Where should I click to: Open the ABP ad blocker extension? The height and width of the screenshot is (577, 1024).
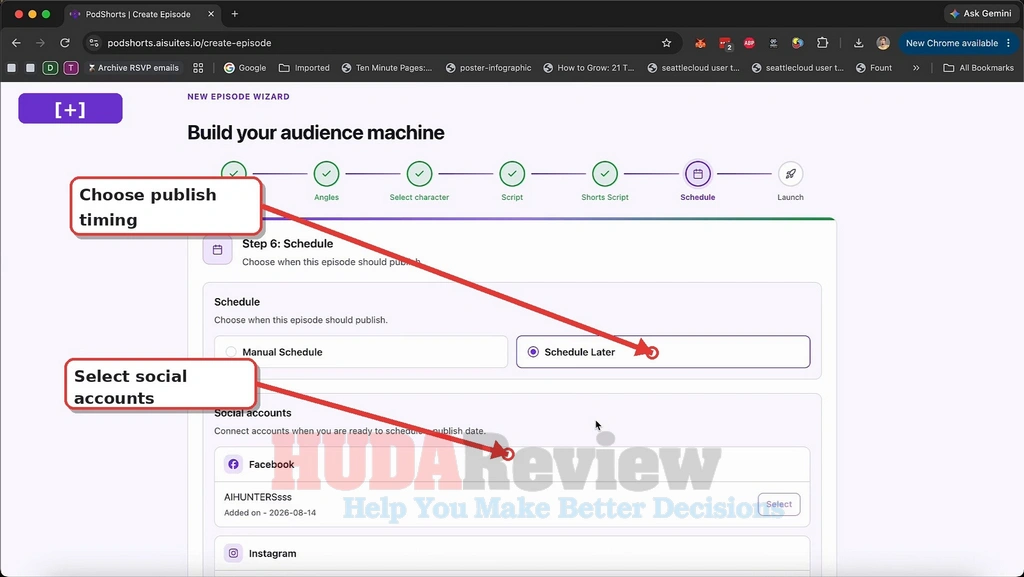click(749, 43)
